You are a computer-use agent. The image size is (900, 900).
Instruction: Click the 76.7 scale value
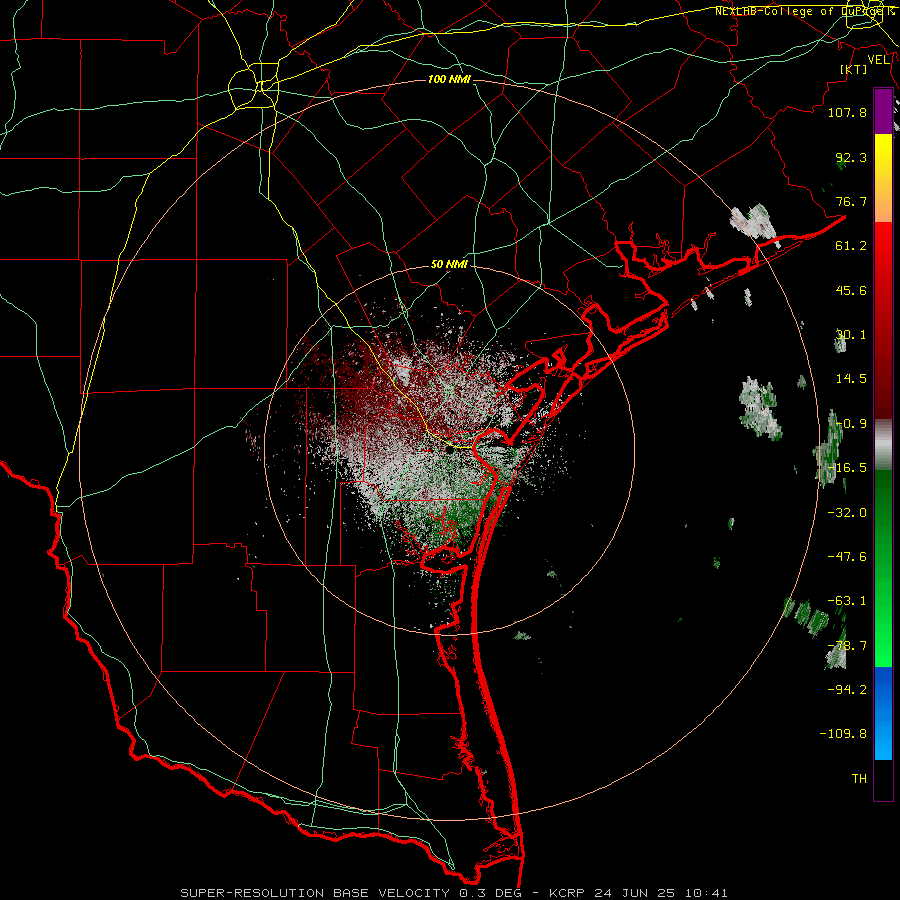click(x=851, y=201)
